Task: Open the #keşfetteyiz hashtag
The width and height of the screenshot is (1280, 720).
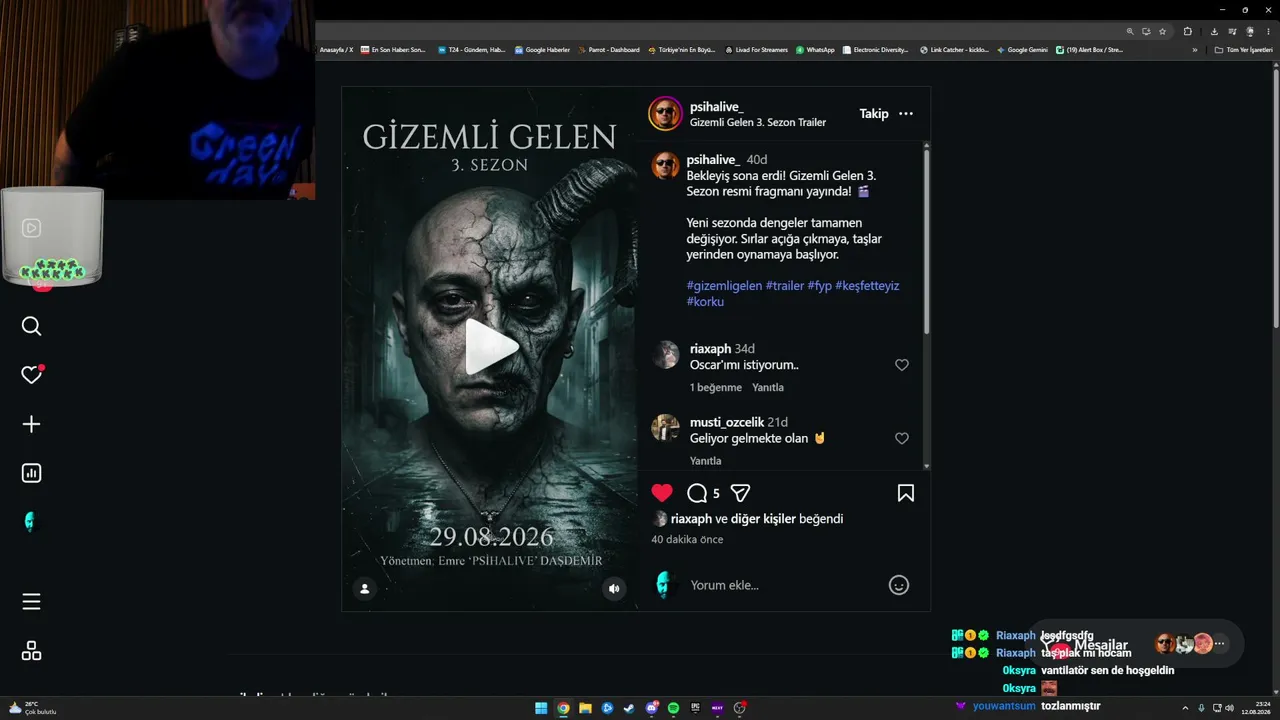Action: tap(867, 285)
